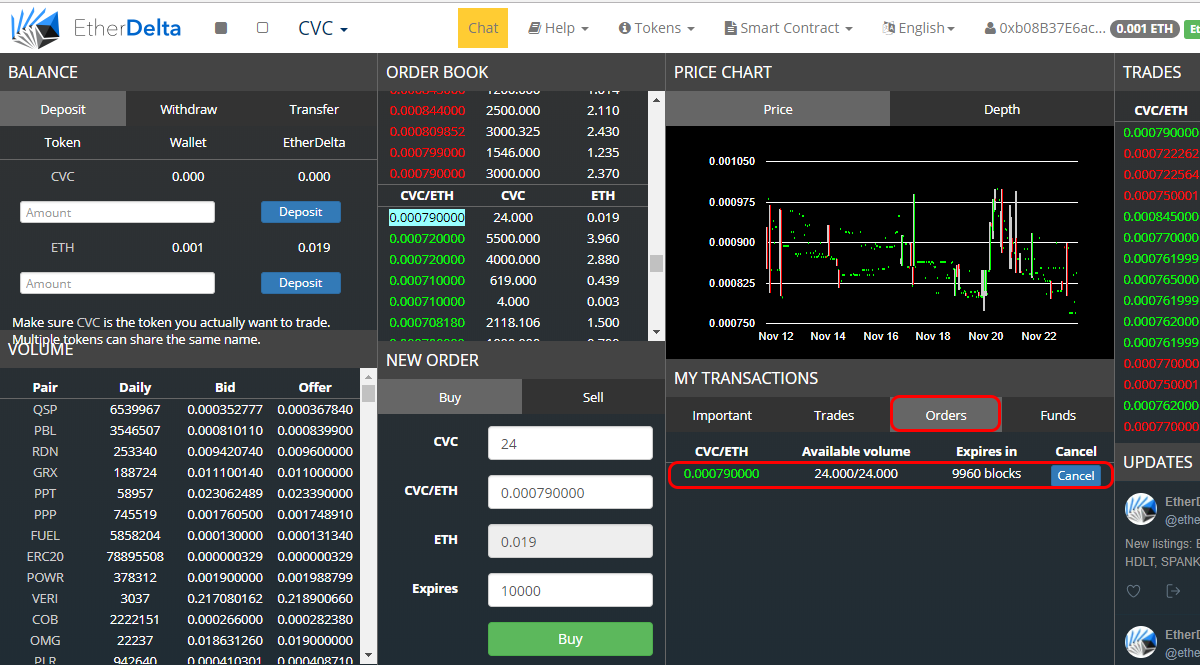The height and width of the screenshot is (665, 1200).
Task: Open the Smart Contract menu
Action: pyautogui.click(x=789, y=28)
